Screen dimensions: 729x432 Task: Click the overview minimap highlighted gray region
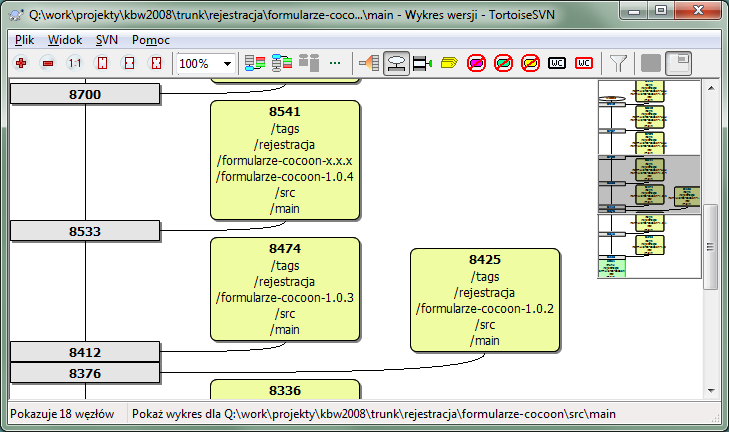click(649, 185)
